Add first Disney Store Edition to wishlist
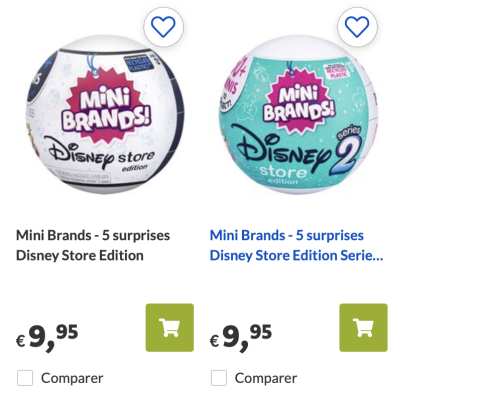The height and width of the screenshot is (399, 480). (163, 27)
